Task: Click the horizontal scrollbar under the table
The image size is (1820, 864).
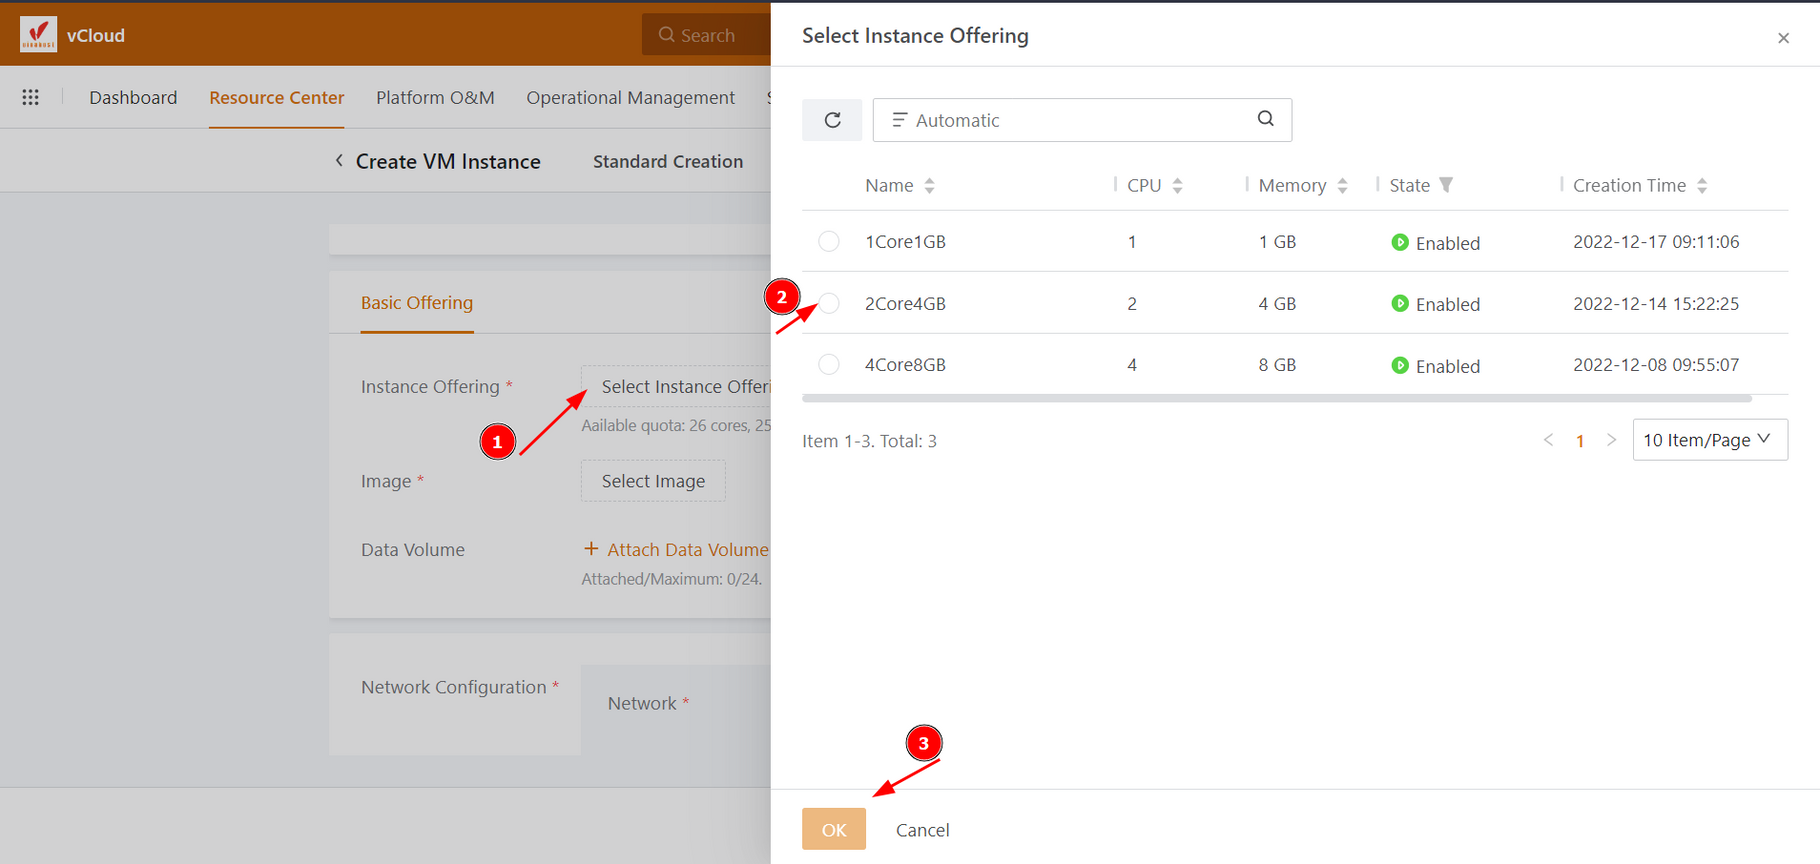Action: coord(1276,398)
